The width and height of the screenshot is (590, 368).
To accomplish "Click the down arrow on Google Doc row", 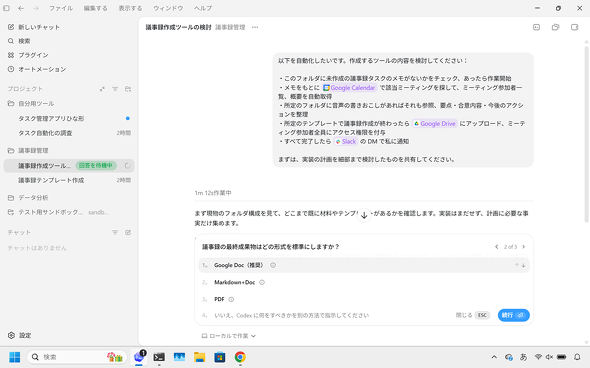I will pos(523,265).
